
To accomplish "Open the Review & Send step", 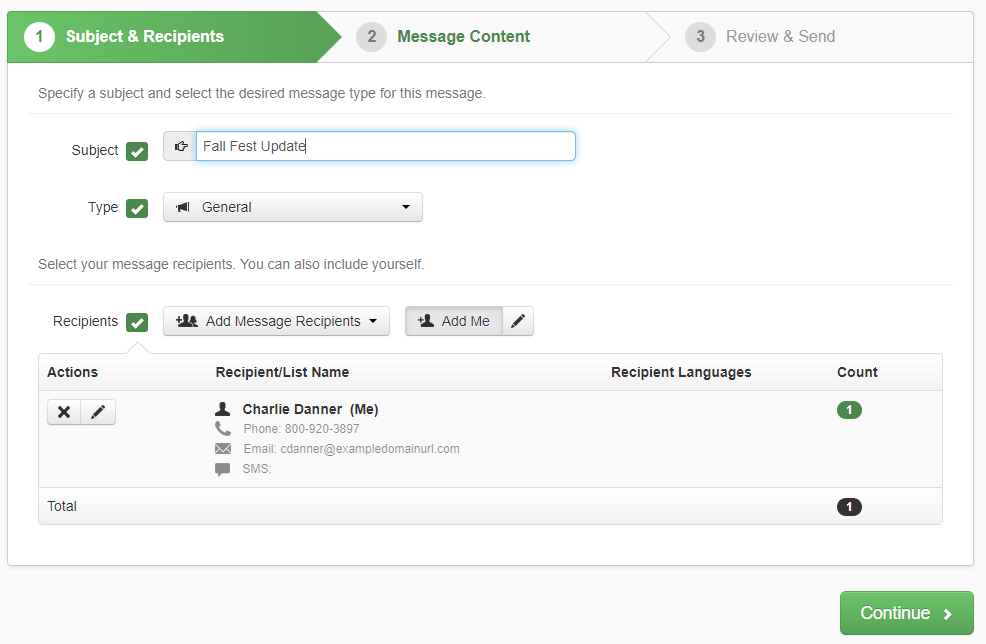I will click(780, 36).
